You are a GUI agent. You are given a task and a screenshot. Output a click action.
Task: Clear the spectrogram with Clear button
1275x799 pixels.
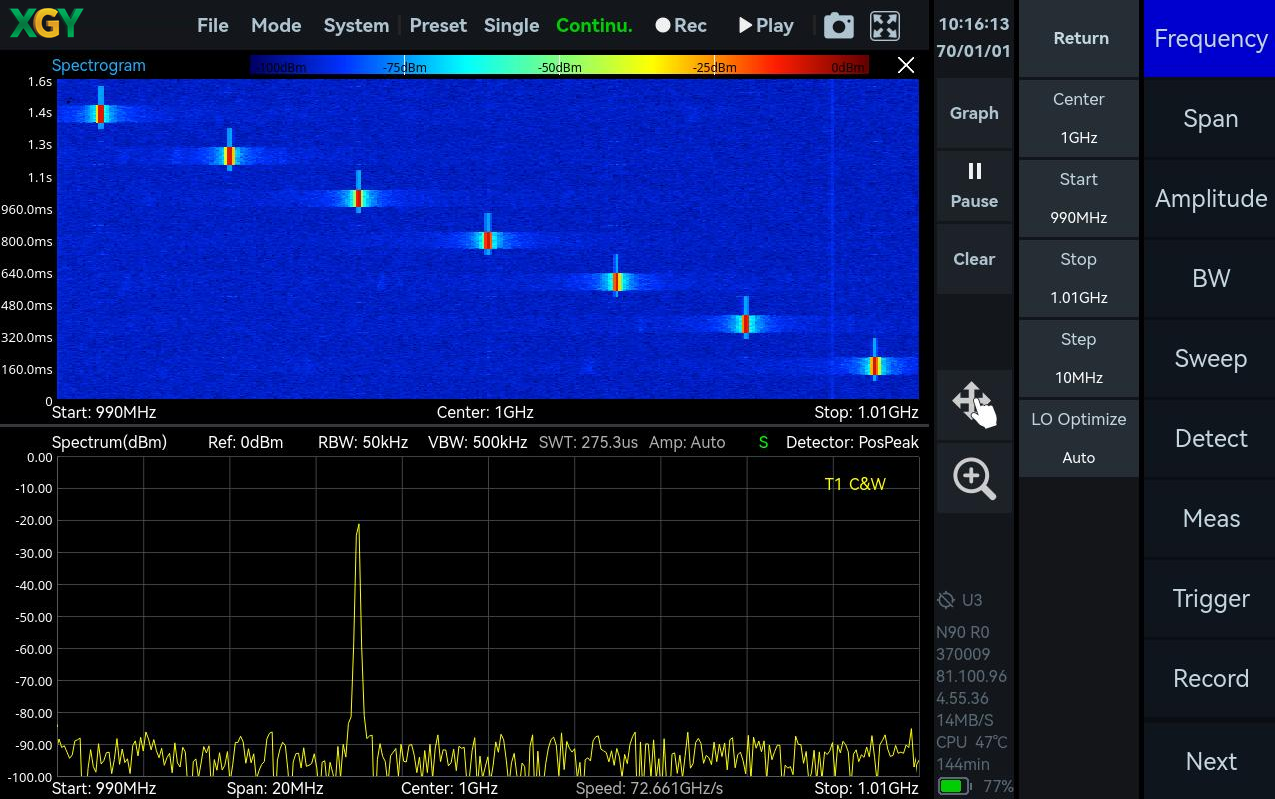click(974, 259)
